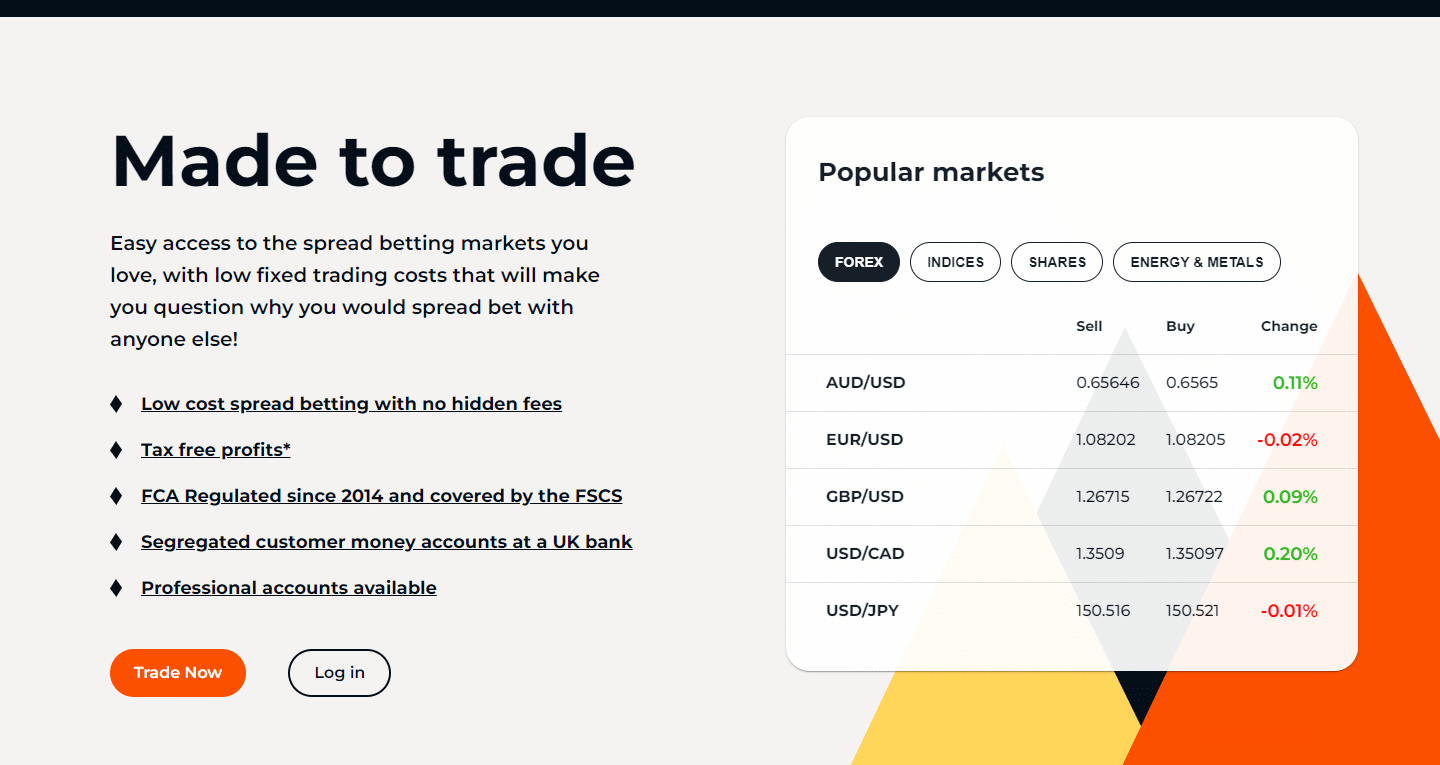Open the segregated customer money accounts link
This screenshot has width=1440, height=765.
click(x=387, y=541)
